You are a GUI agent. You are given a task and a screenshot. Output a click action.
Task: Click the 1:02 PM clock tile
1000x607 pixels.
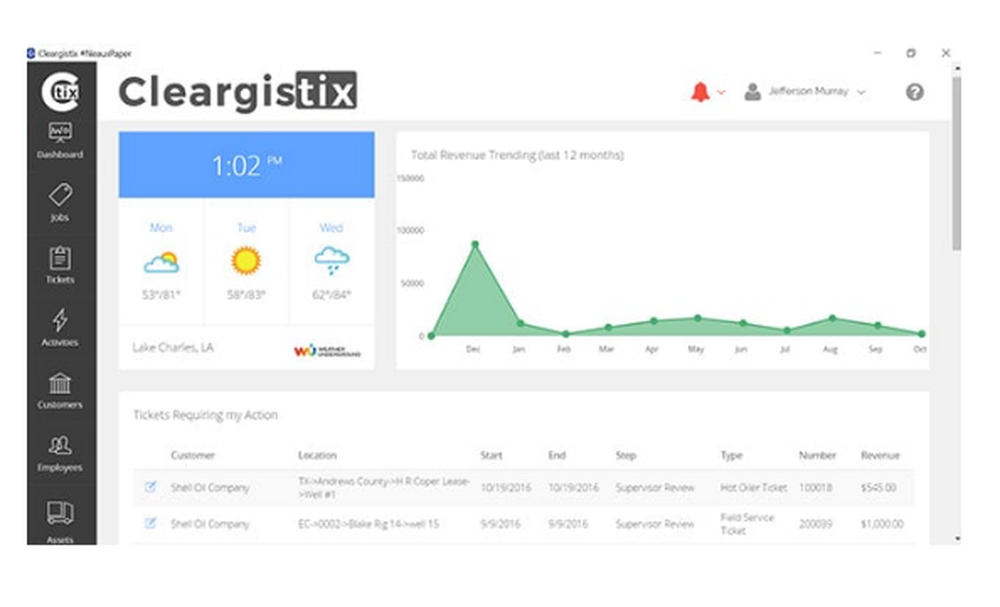coord(247,165)
